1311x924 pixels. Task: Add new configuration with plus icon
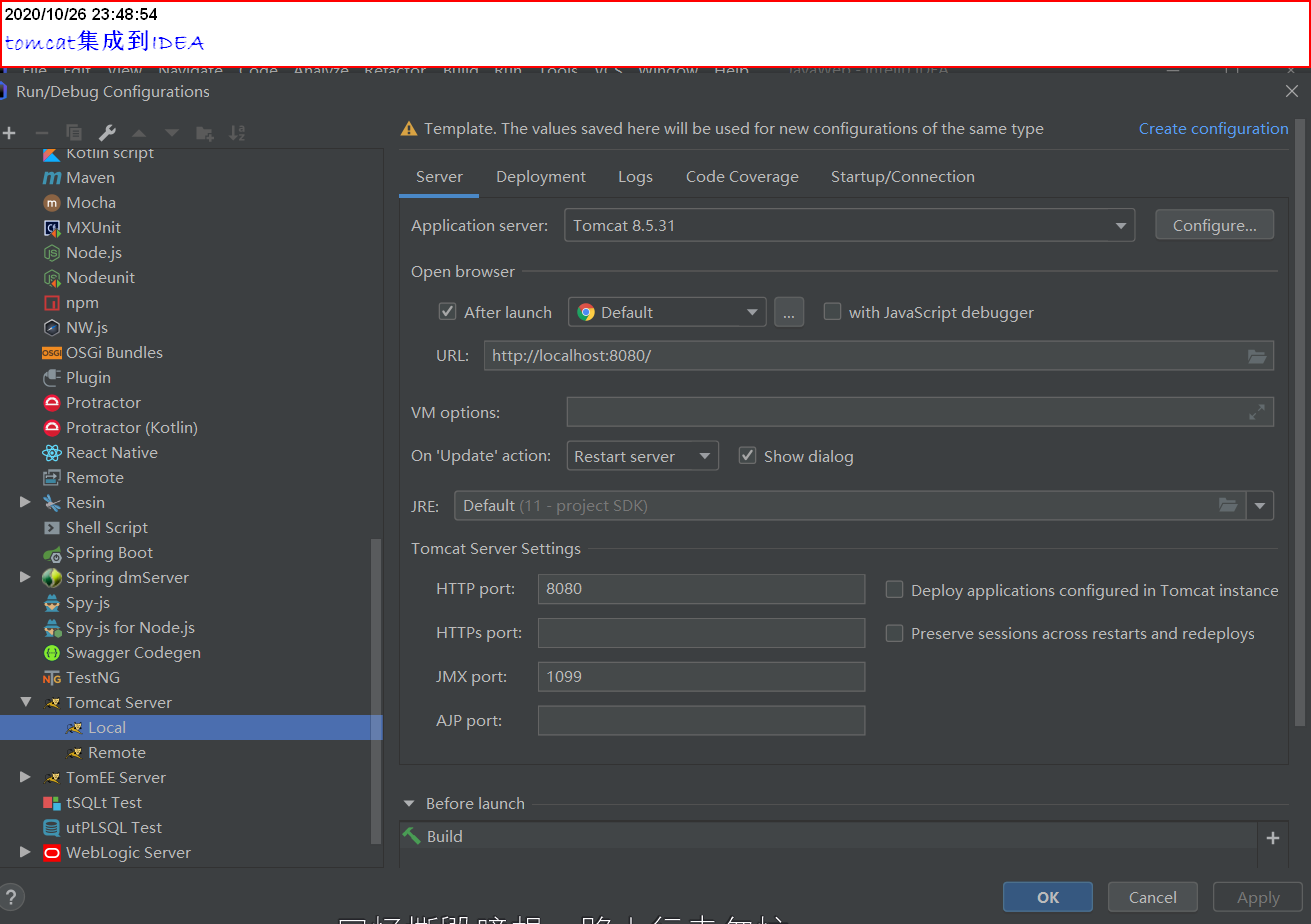click(10, 133)
